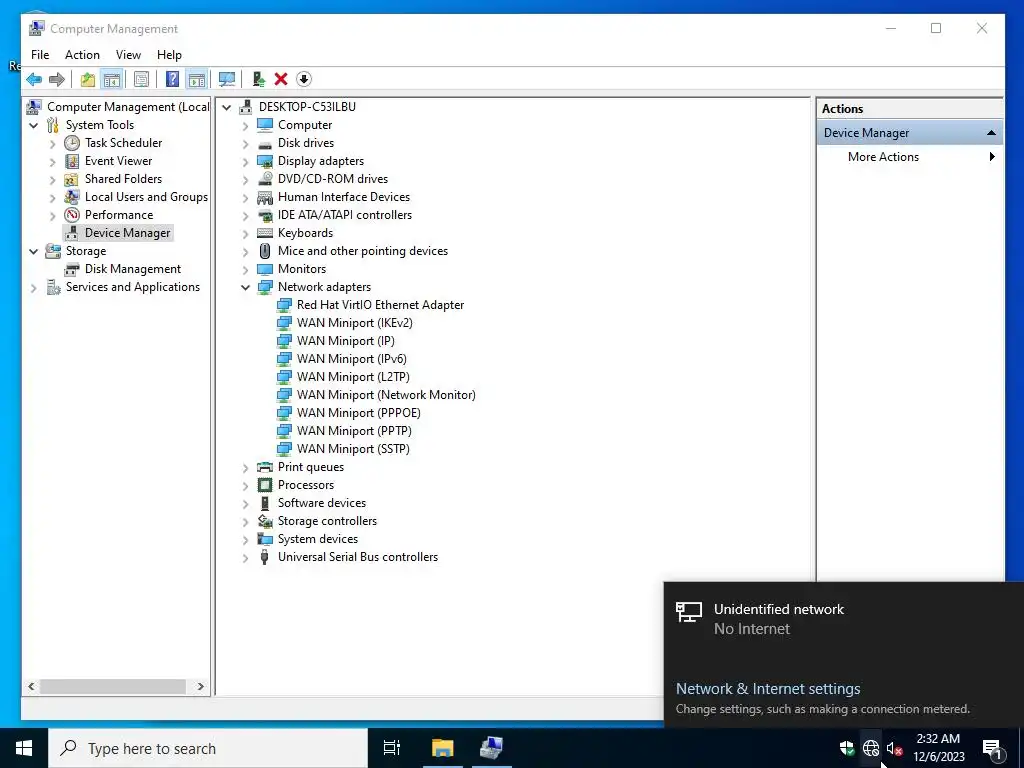Open the Help menu

tap(169, 55)
